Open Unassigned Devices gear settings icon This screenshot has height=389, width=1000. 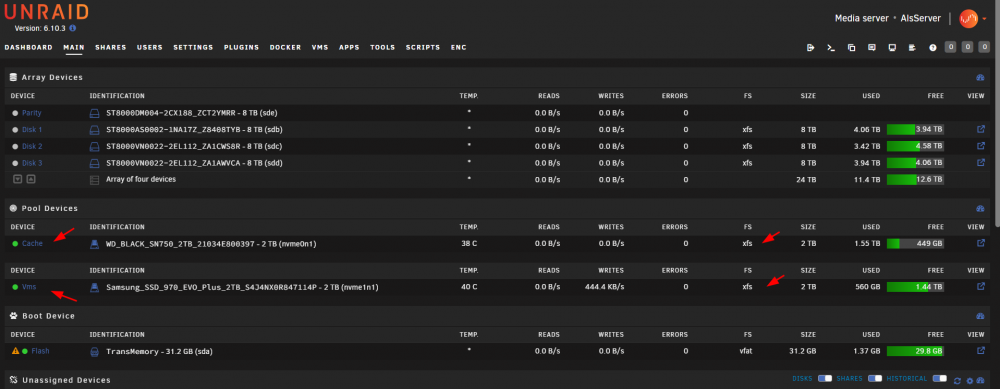tap(969, 381)
